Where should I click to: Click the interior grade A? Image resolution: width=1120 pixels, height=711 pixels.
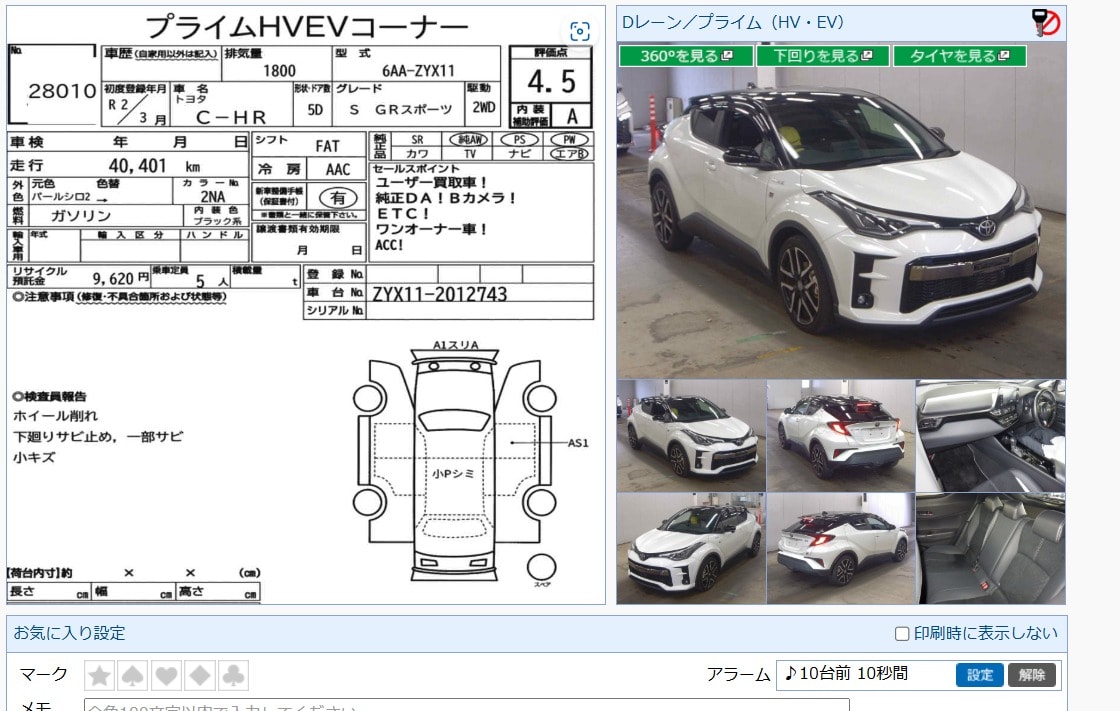(572, 116)
